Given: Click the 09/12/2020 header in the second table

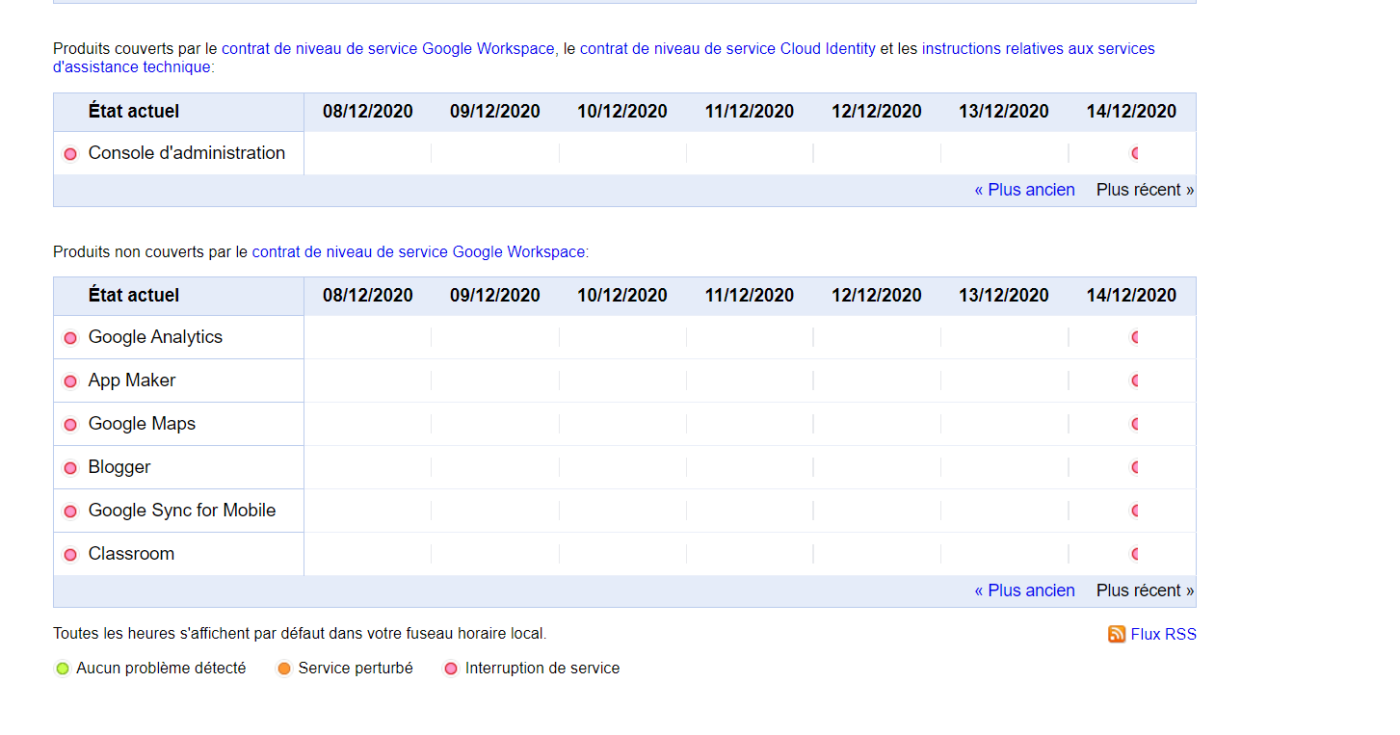Looking at the screenshot, I should [495, 295].
